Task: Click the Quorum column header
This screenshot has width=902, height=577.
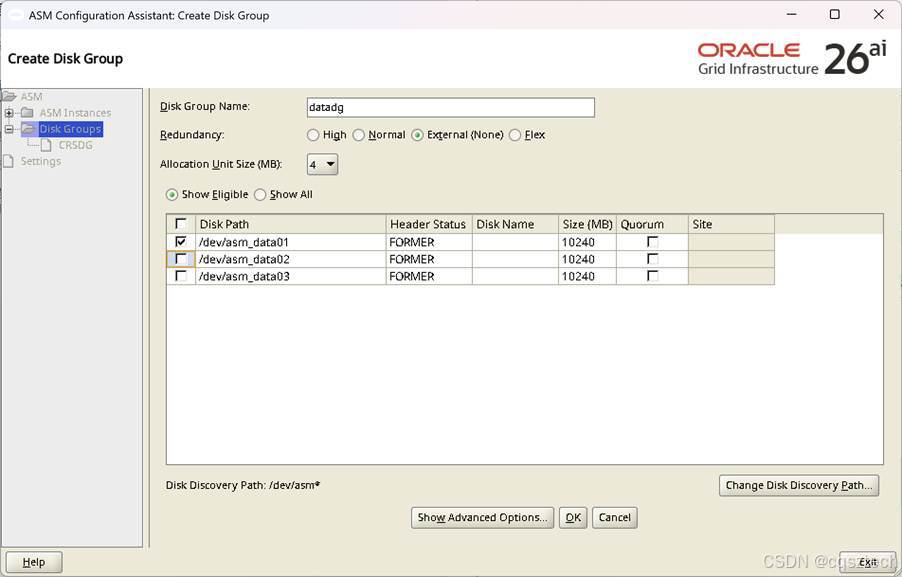Action: 652,224
